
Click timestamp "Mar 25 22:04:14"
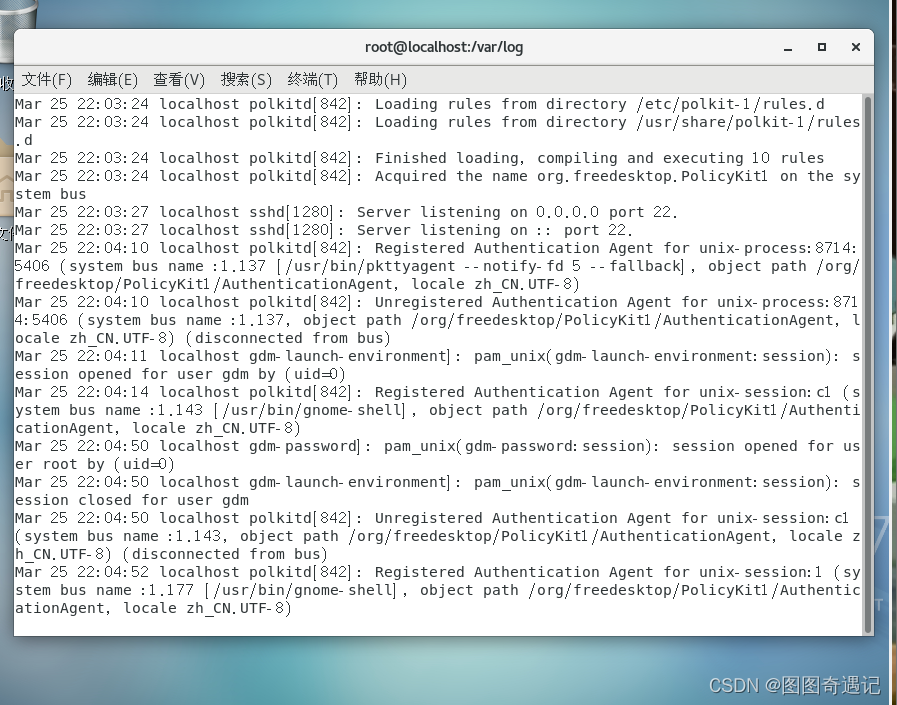(82, 393)
